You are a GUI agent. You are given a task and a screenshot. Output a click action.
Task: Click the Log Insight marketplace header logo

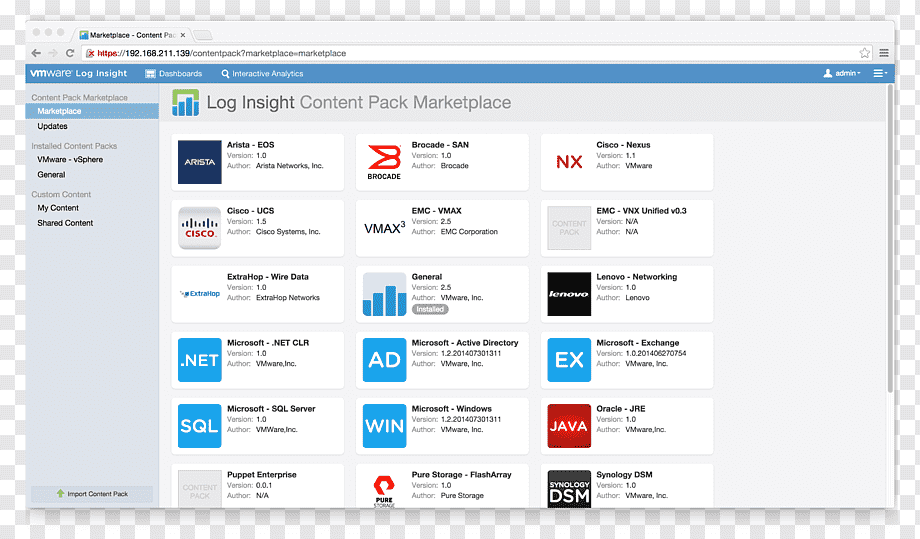click(x=185, y=103)
